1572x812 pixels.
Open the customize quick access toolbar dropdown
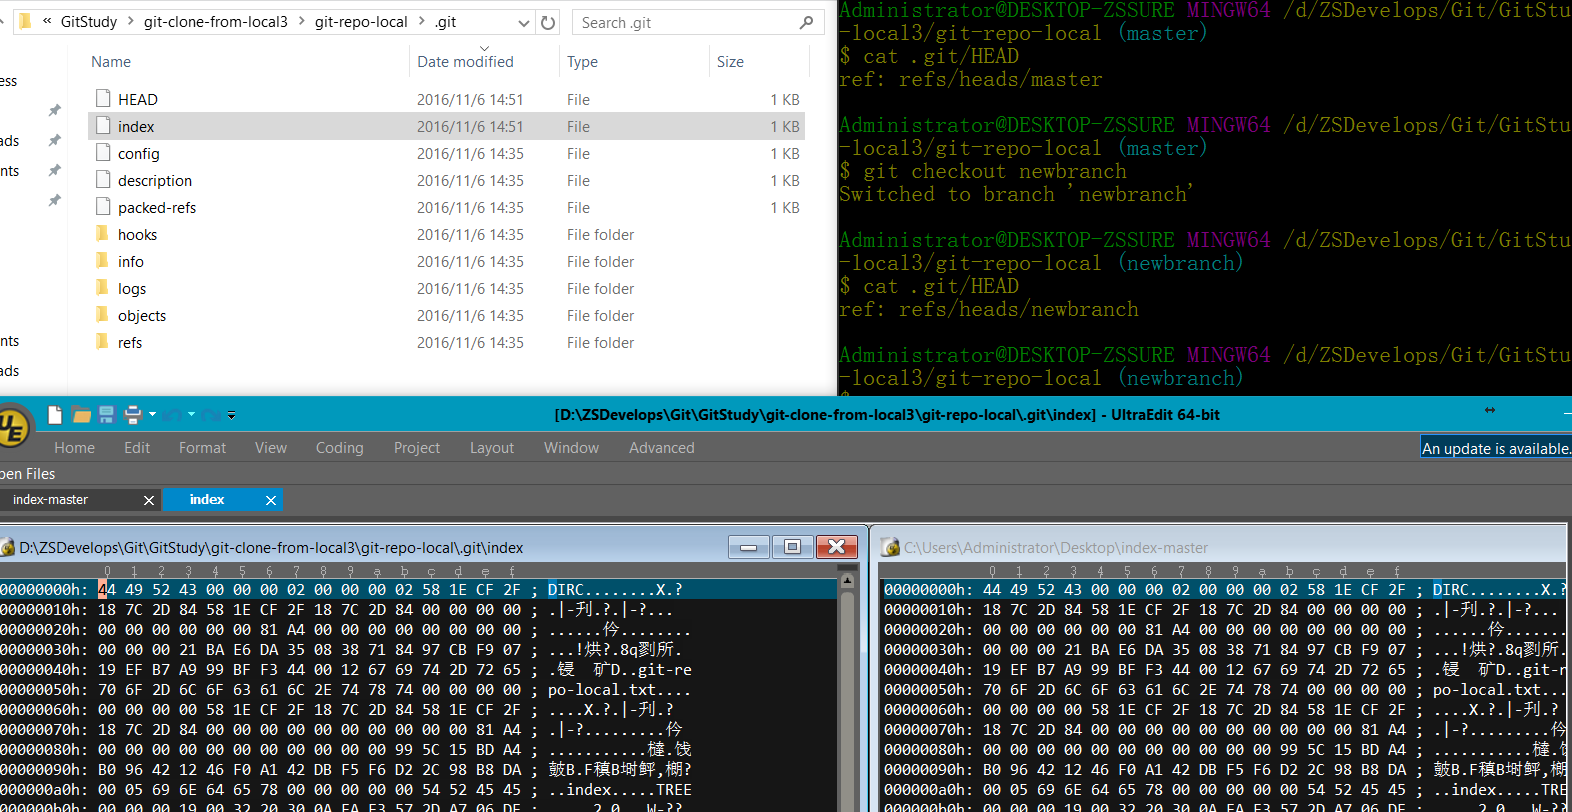point(231,415)
